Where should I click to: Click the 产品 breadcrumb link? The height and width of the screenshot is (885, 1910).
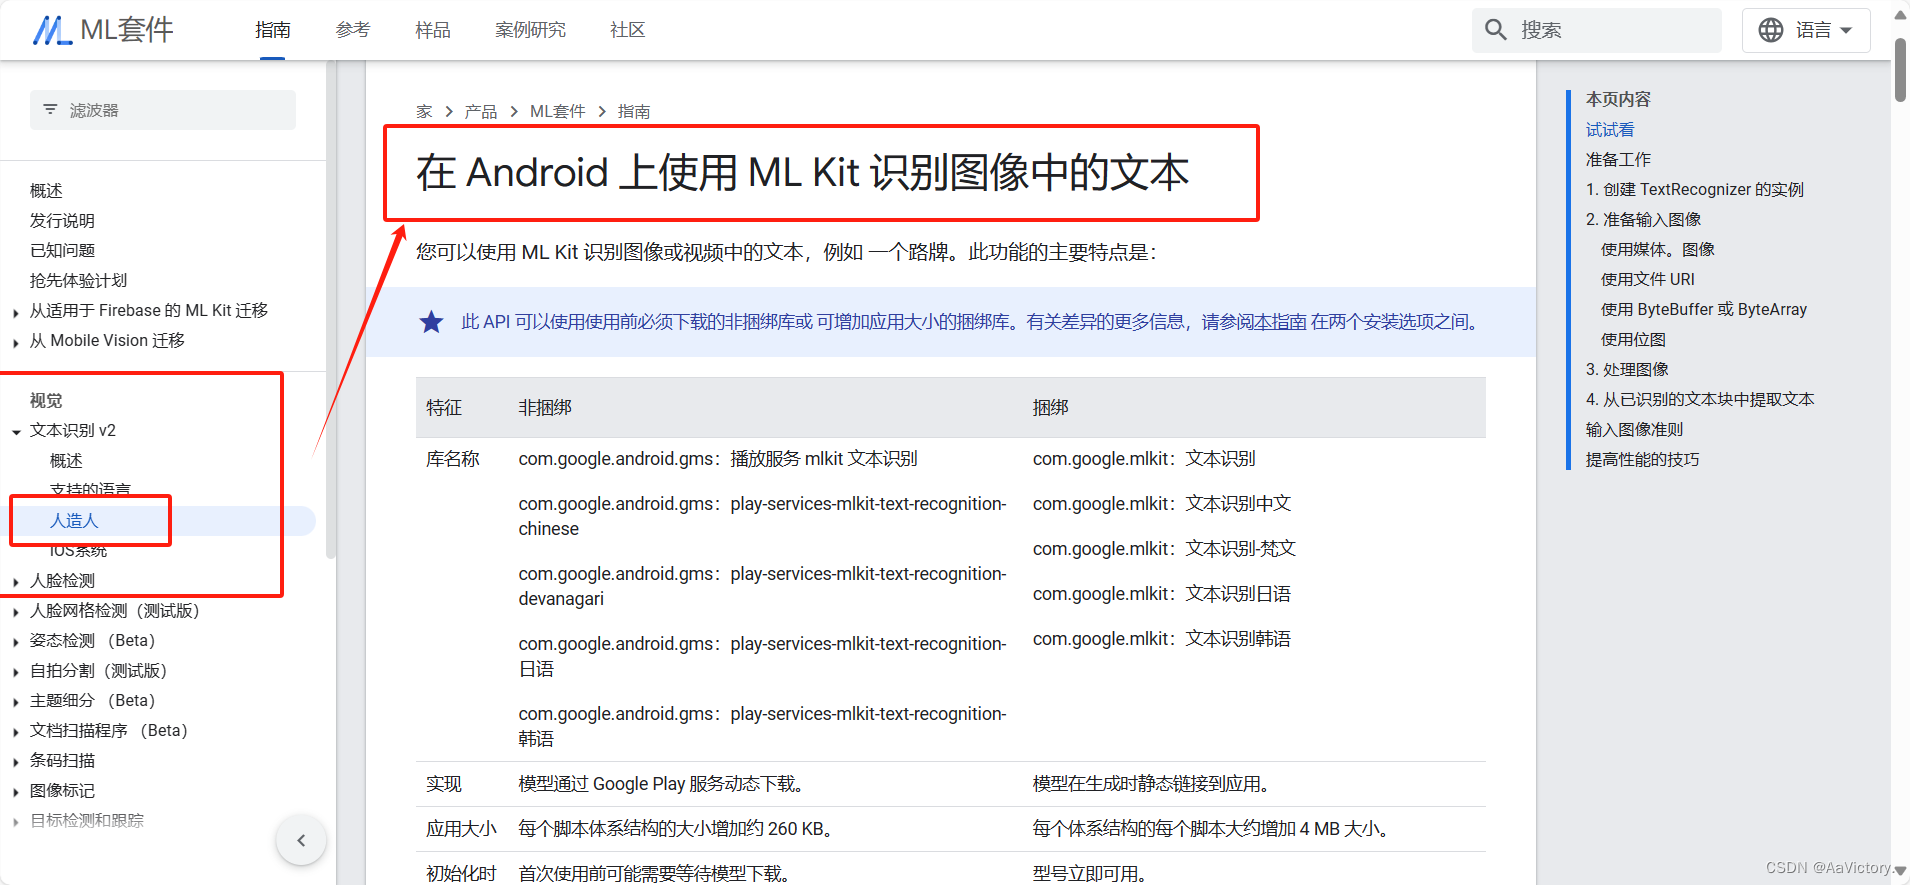pyautogui.click(x=481, y=112)
